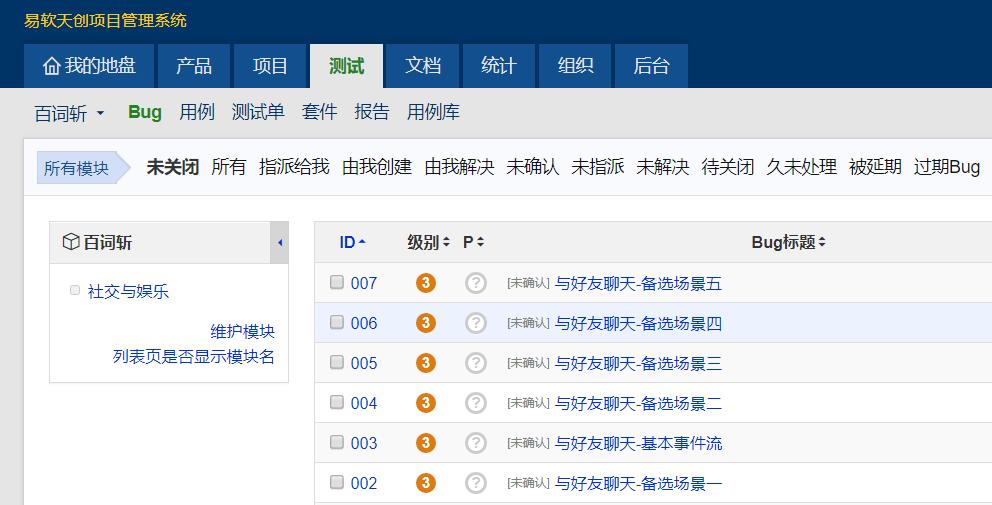Viewport: 992px width, 505px height.
Task: Open the 套件 submenu
Action: tap(319, 112)
